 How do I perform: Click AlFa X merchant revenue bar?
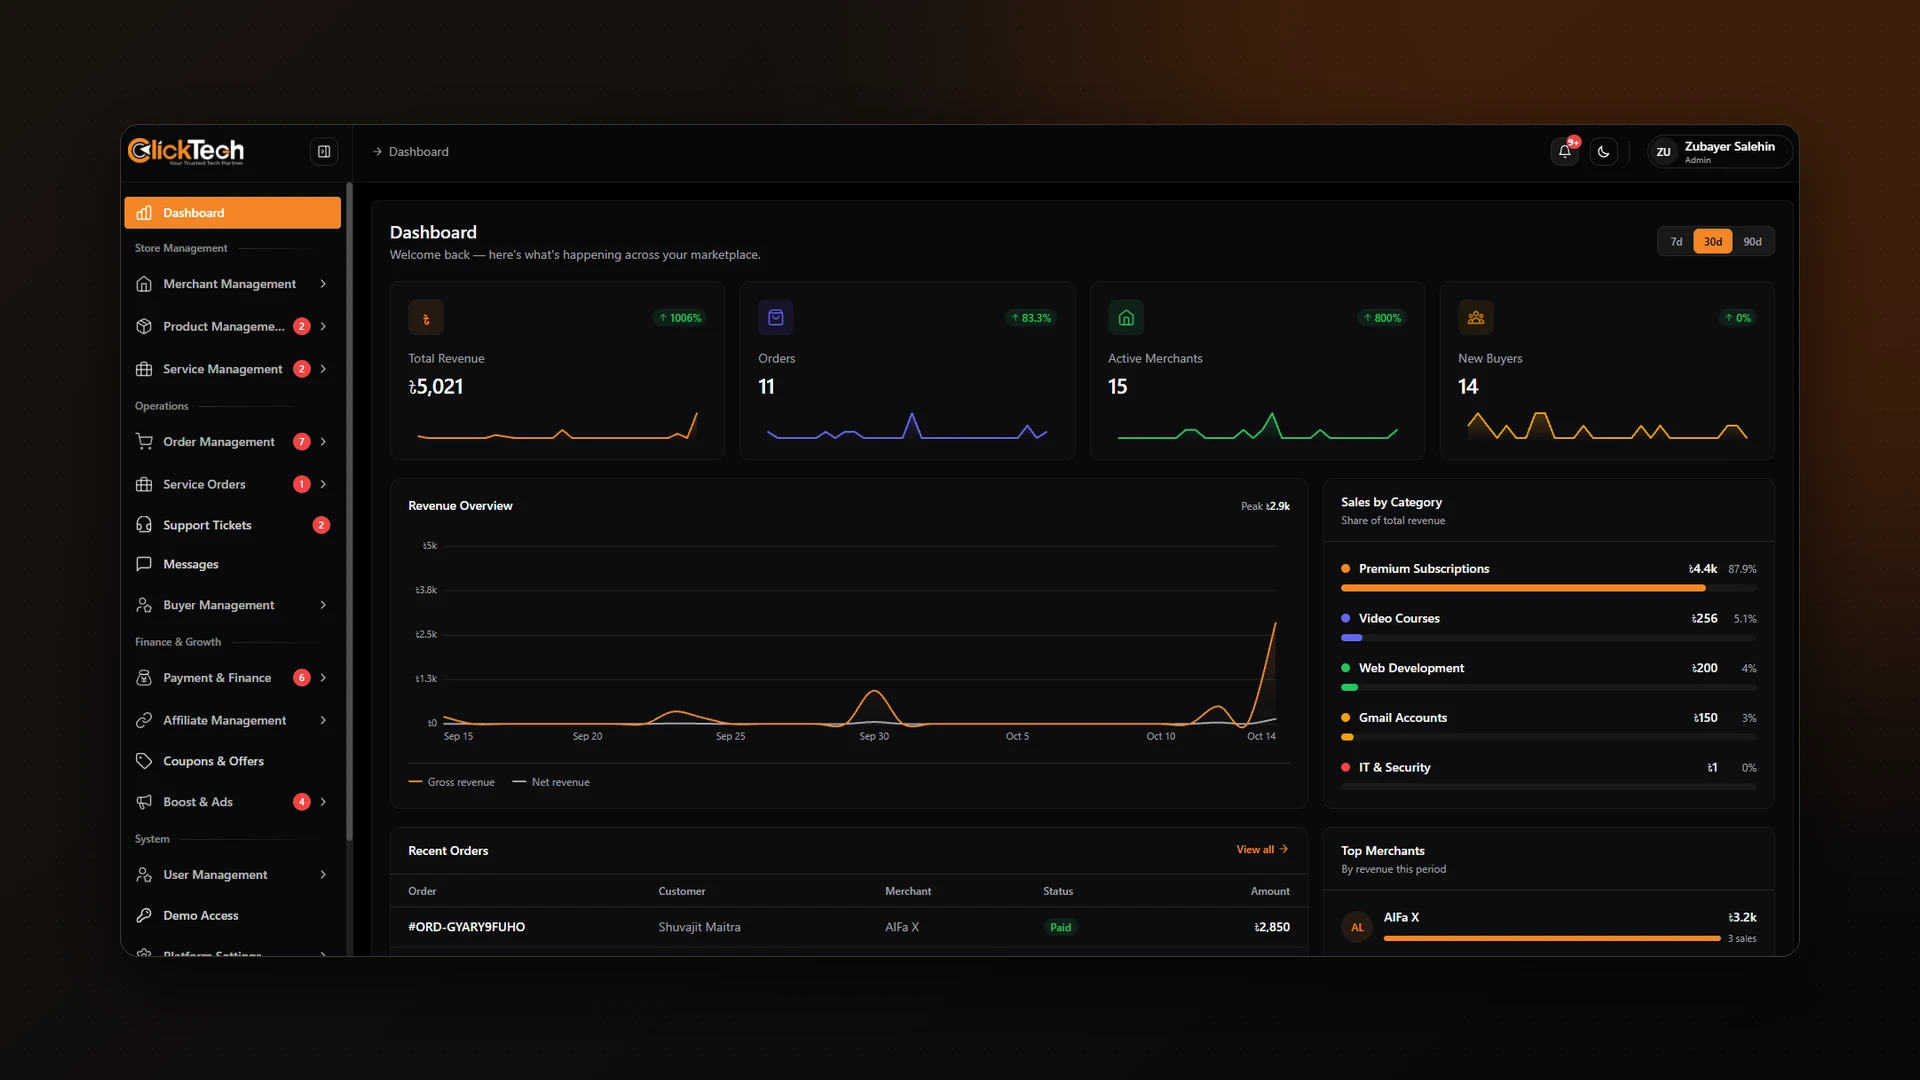tap(1552, 939)
